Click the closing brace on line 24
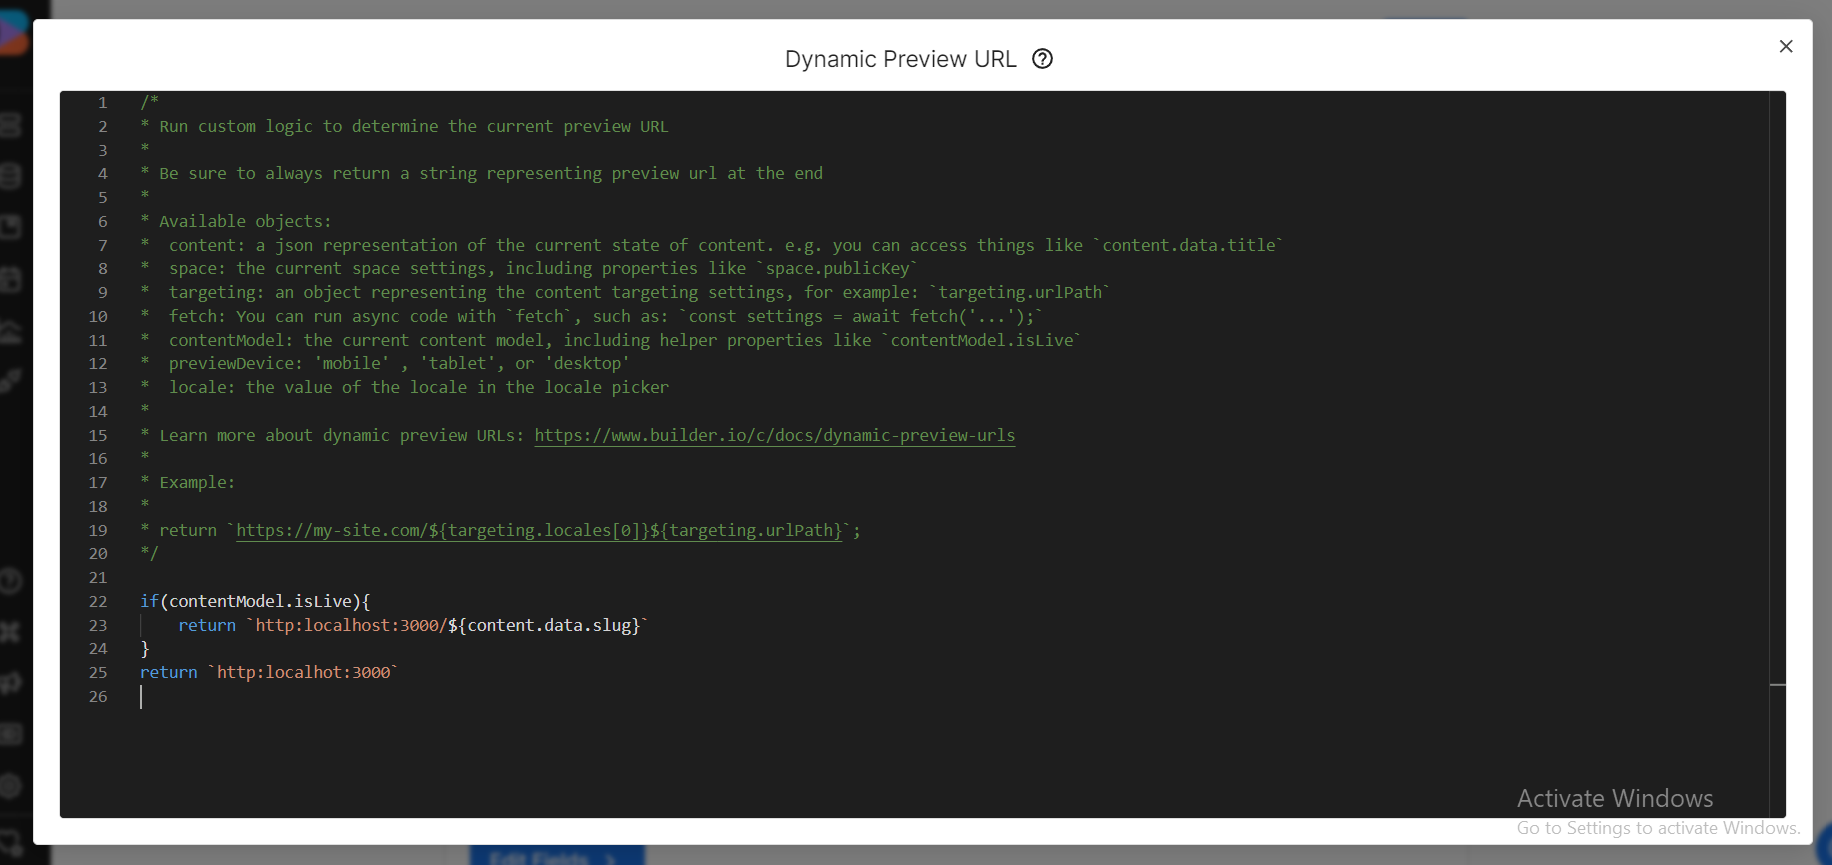Screen dimensions: 1832x865 click(x=145, y=649)
